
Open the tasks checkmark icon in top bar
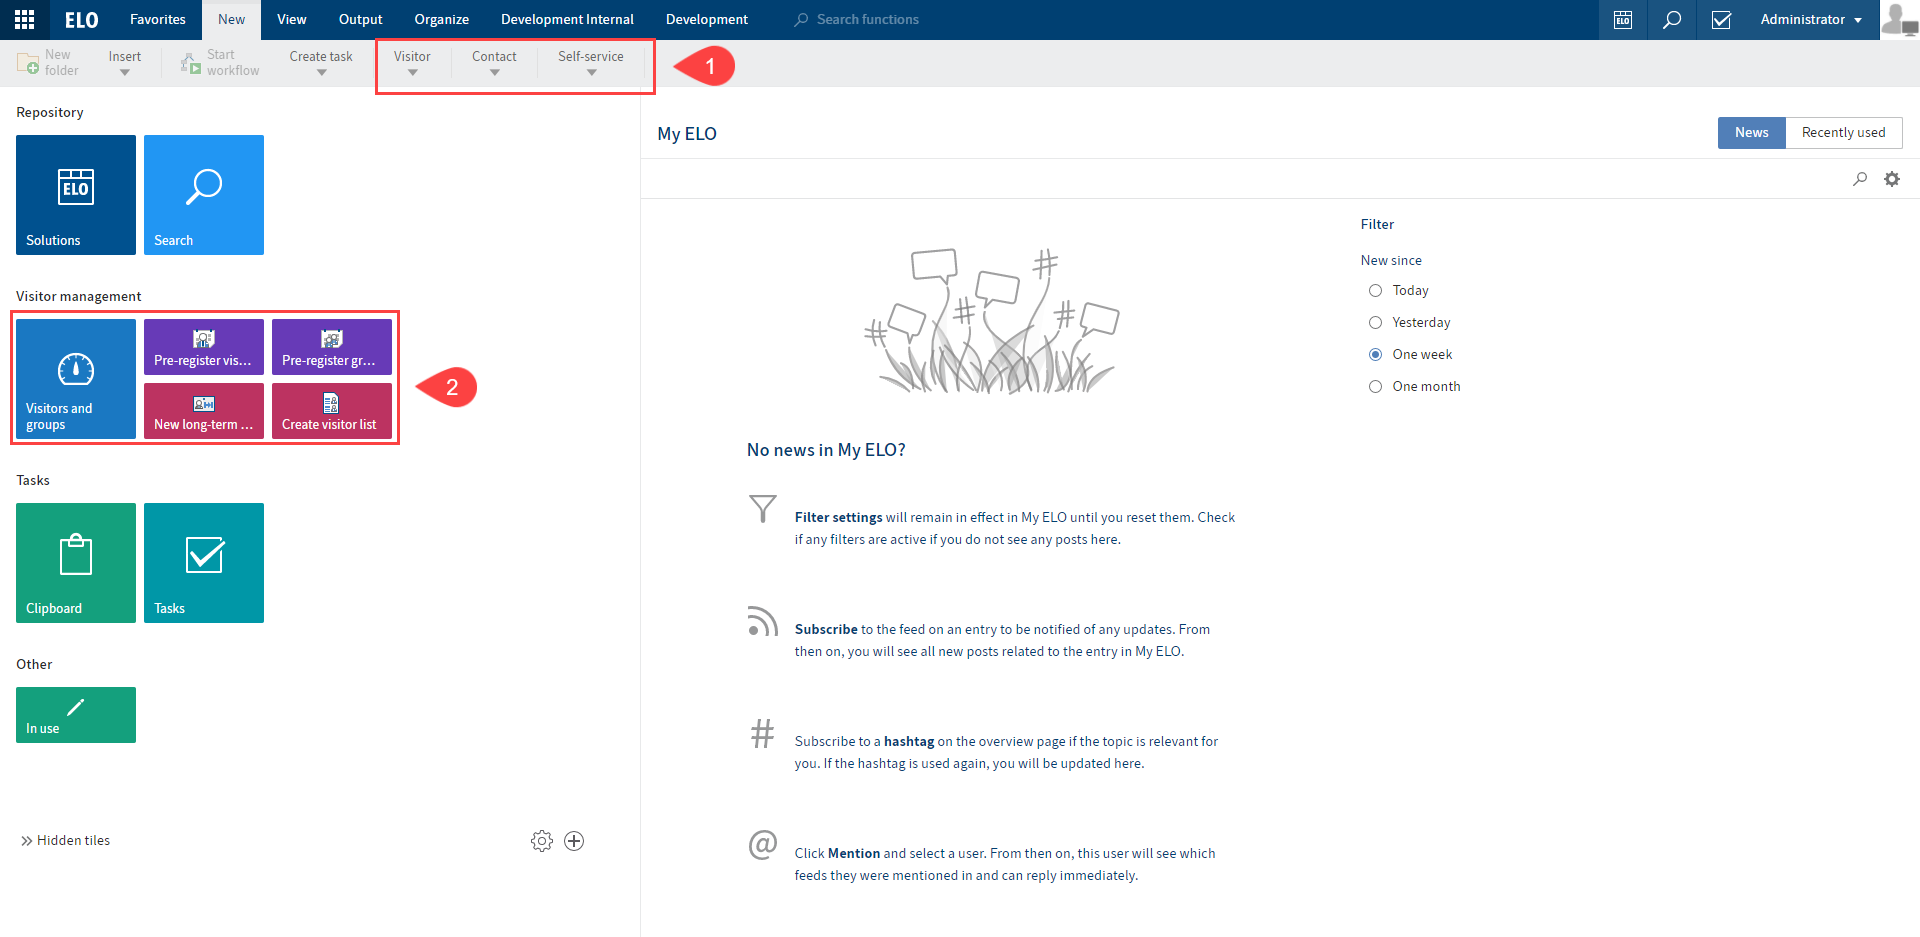(1721, 20)
